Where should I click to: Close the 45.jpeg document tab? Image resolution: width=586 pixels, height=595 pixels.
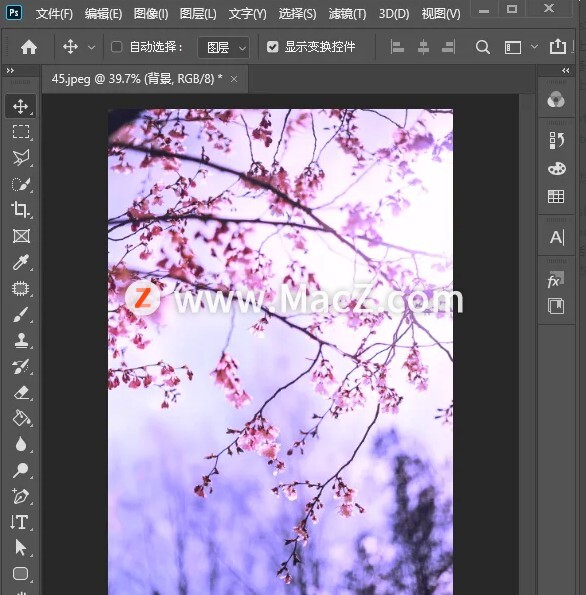point(234,79)
